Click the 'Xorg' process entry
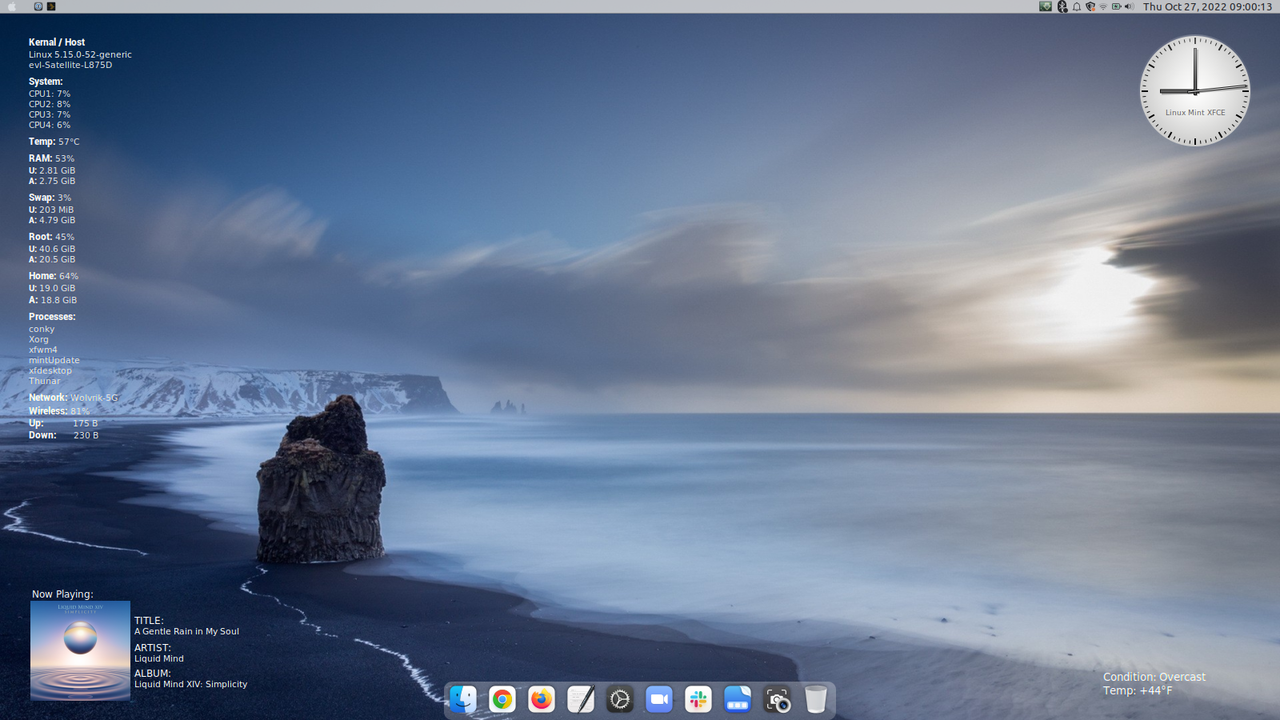Image resolution: width=1280 pixels, height=720 pixels. click(39, 339)
